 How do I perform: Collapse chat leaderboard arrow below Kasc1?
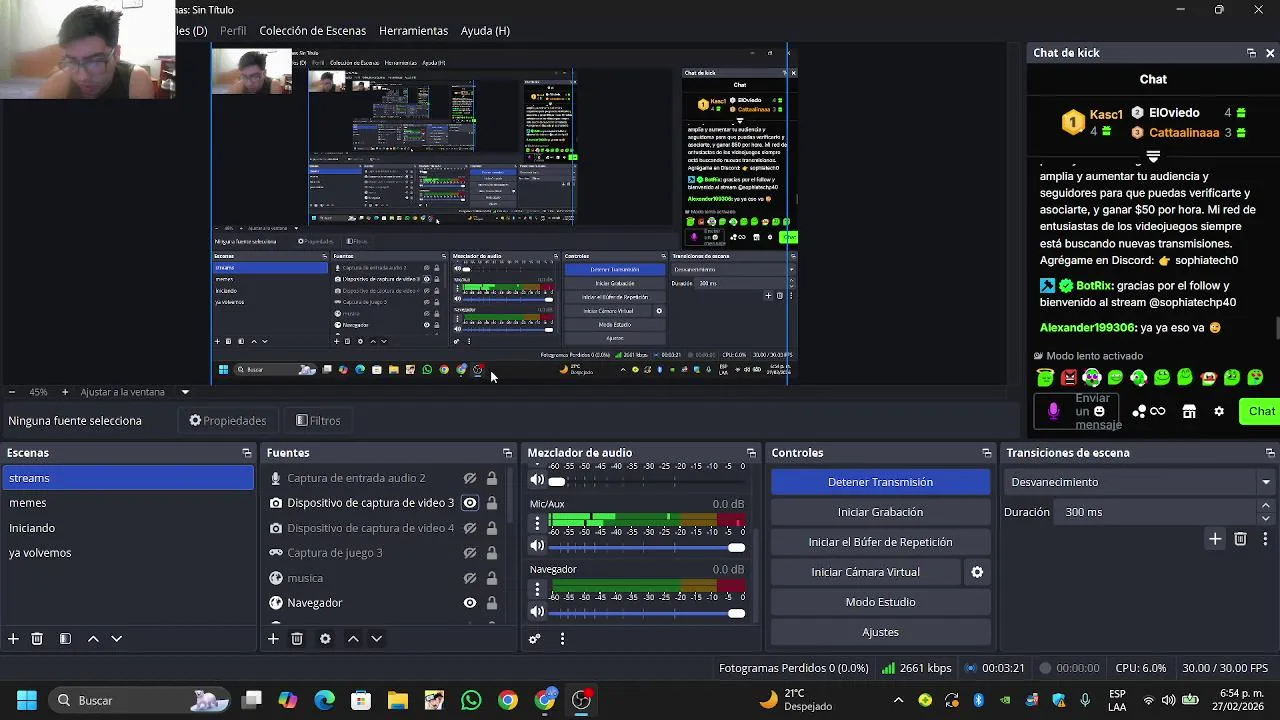(x=1153, y=156)
